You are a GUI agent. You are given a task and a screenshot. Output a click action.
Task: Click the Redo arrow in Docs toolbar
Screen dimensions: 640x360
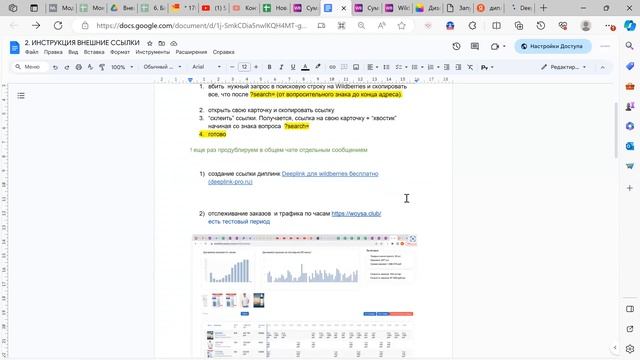(x=67, y=67)
